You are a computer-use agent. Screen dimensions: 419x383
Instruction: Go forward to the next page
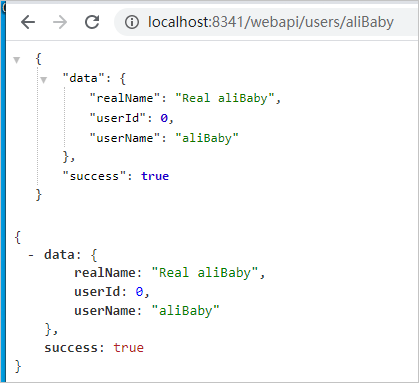coord(60,22)
